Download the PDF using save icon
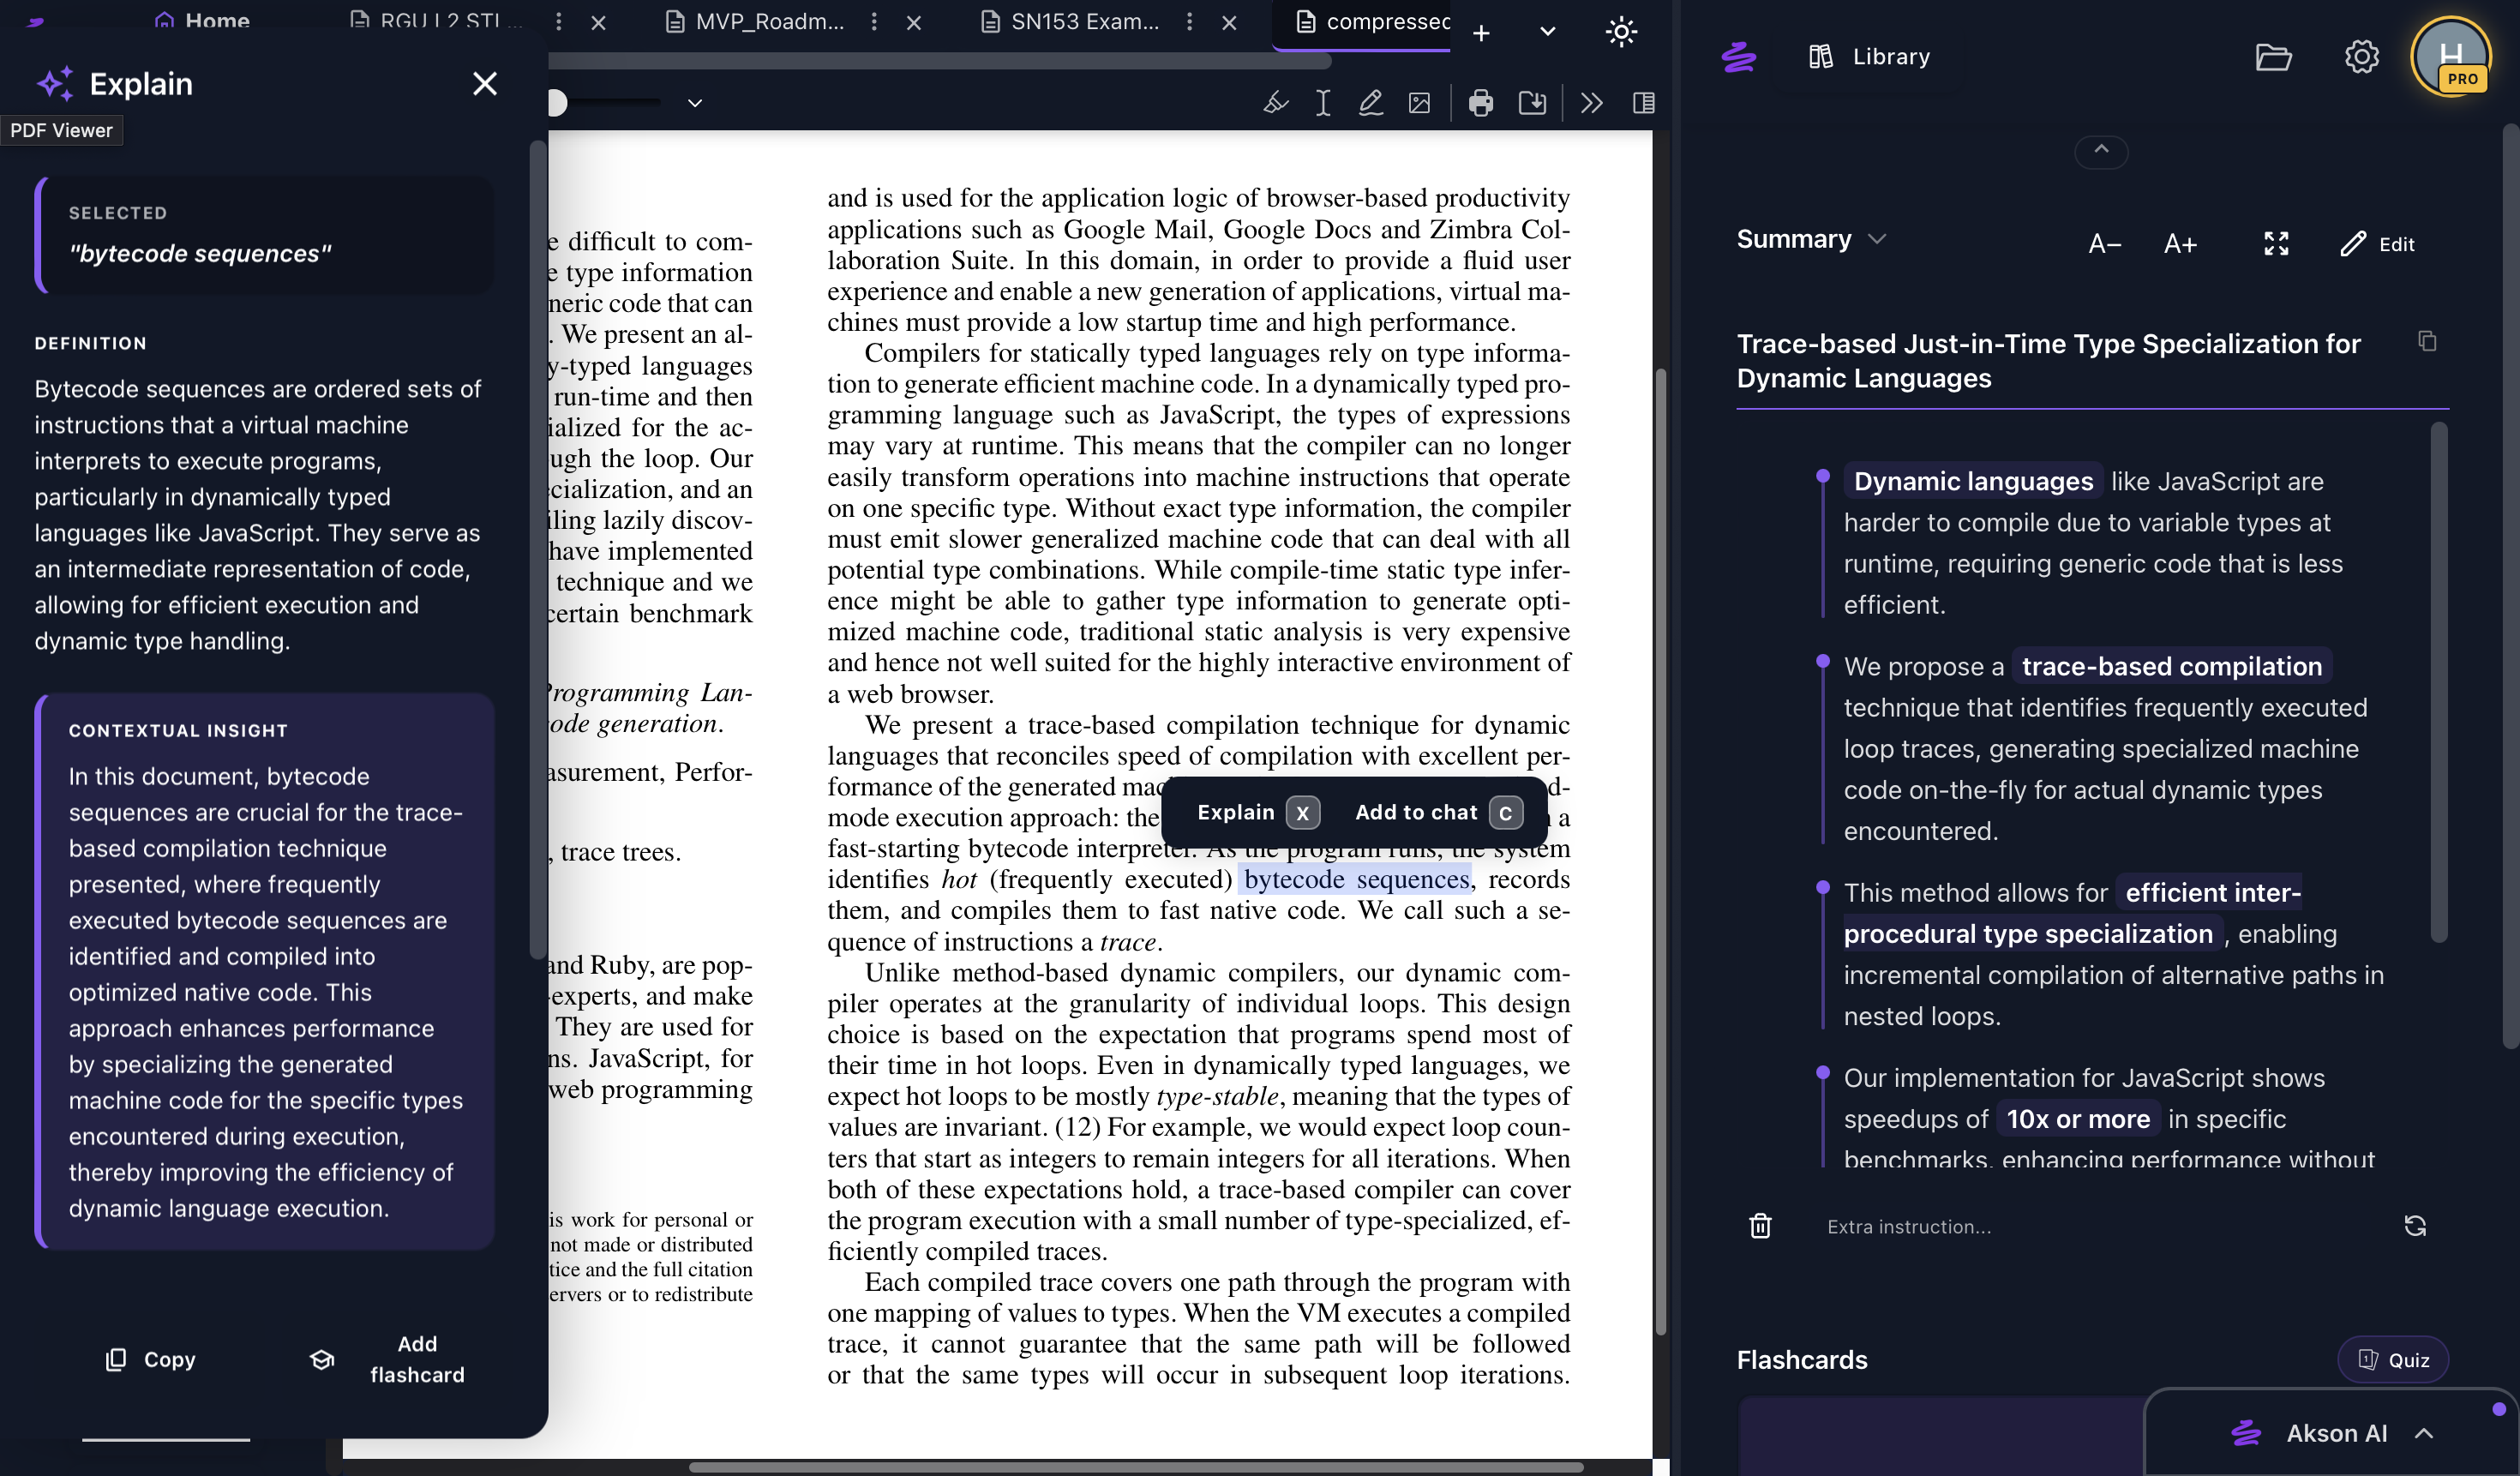 [x=1532, y=103]
